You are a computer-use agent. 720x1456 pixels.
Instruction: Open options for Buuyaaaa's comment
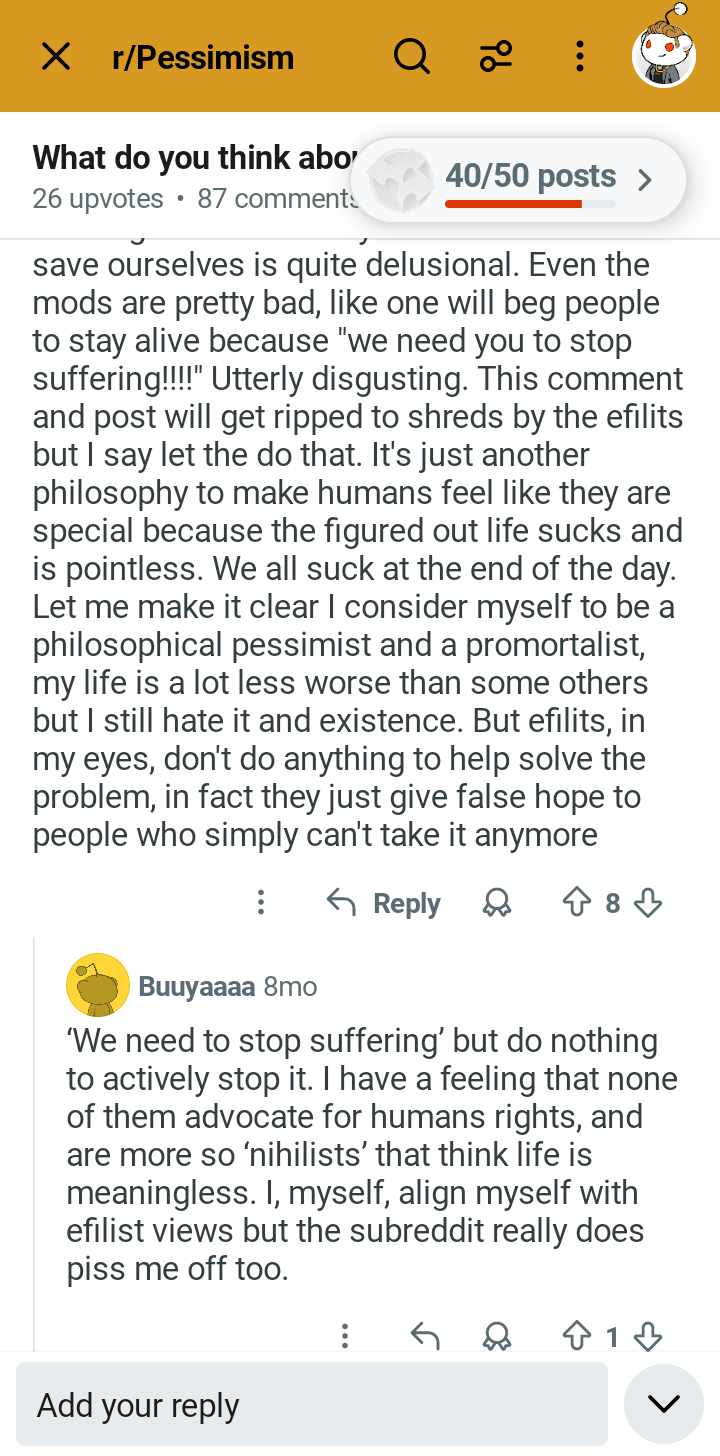click(344, 1337)
